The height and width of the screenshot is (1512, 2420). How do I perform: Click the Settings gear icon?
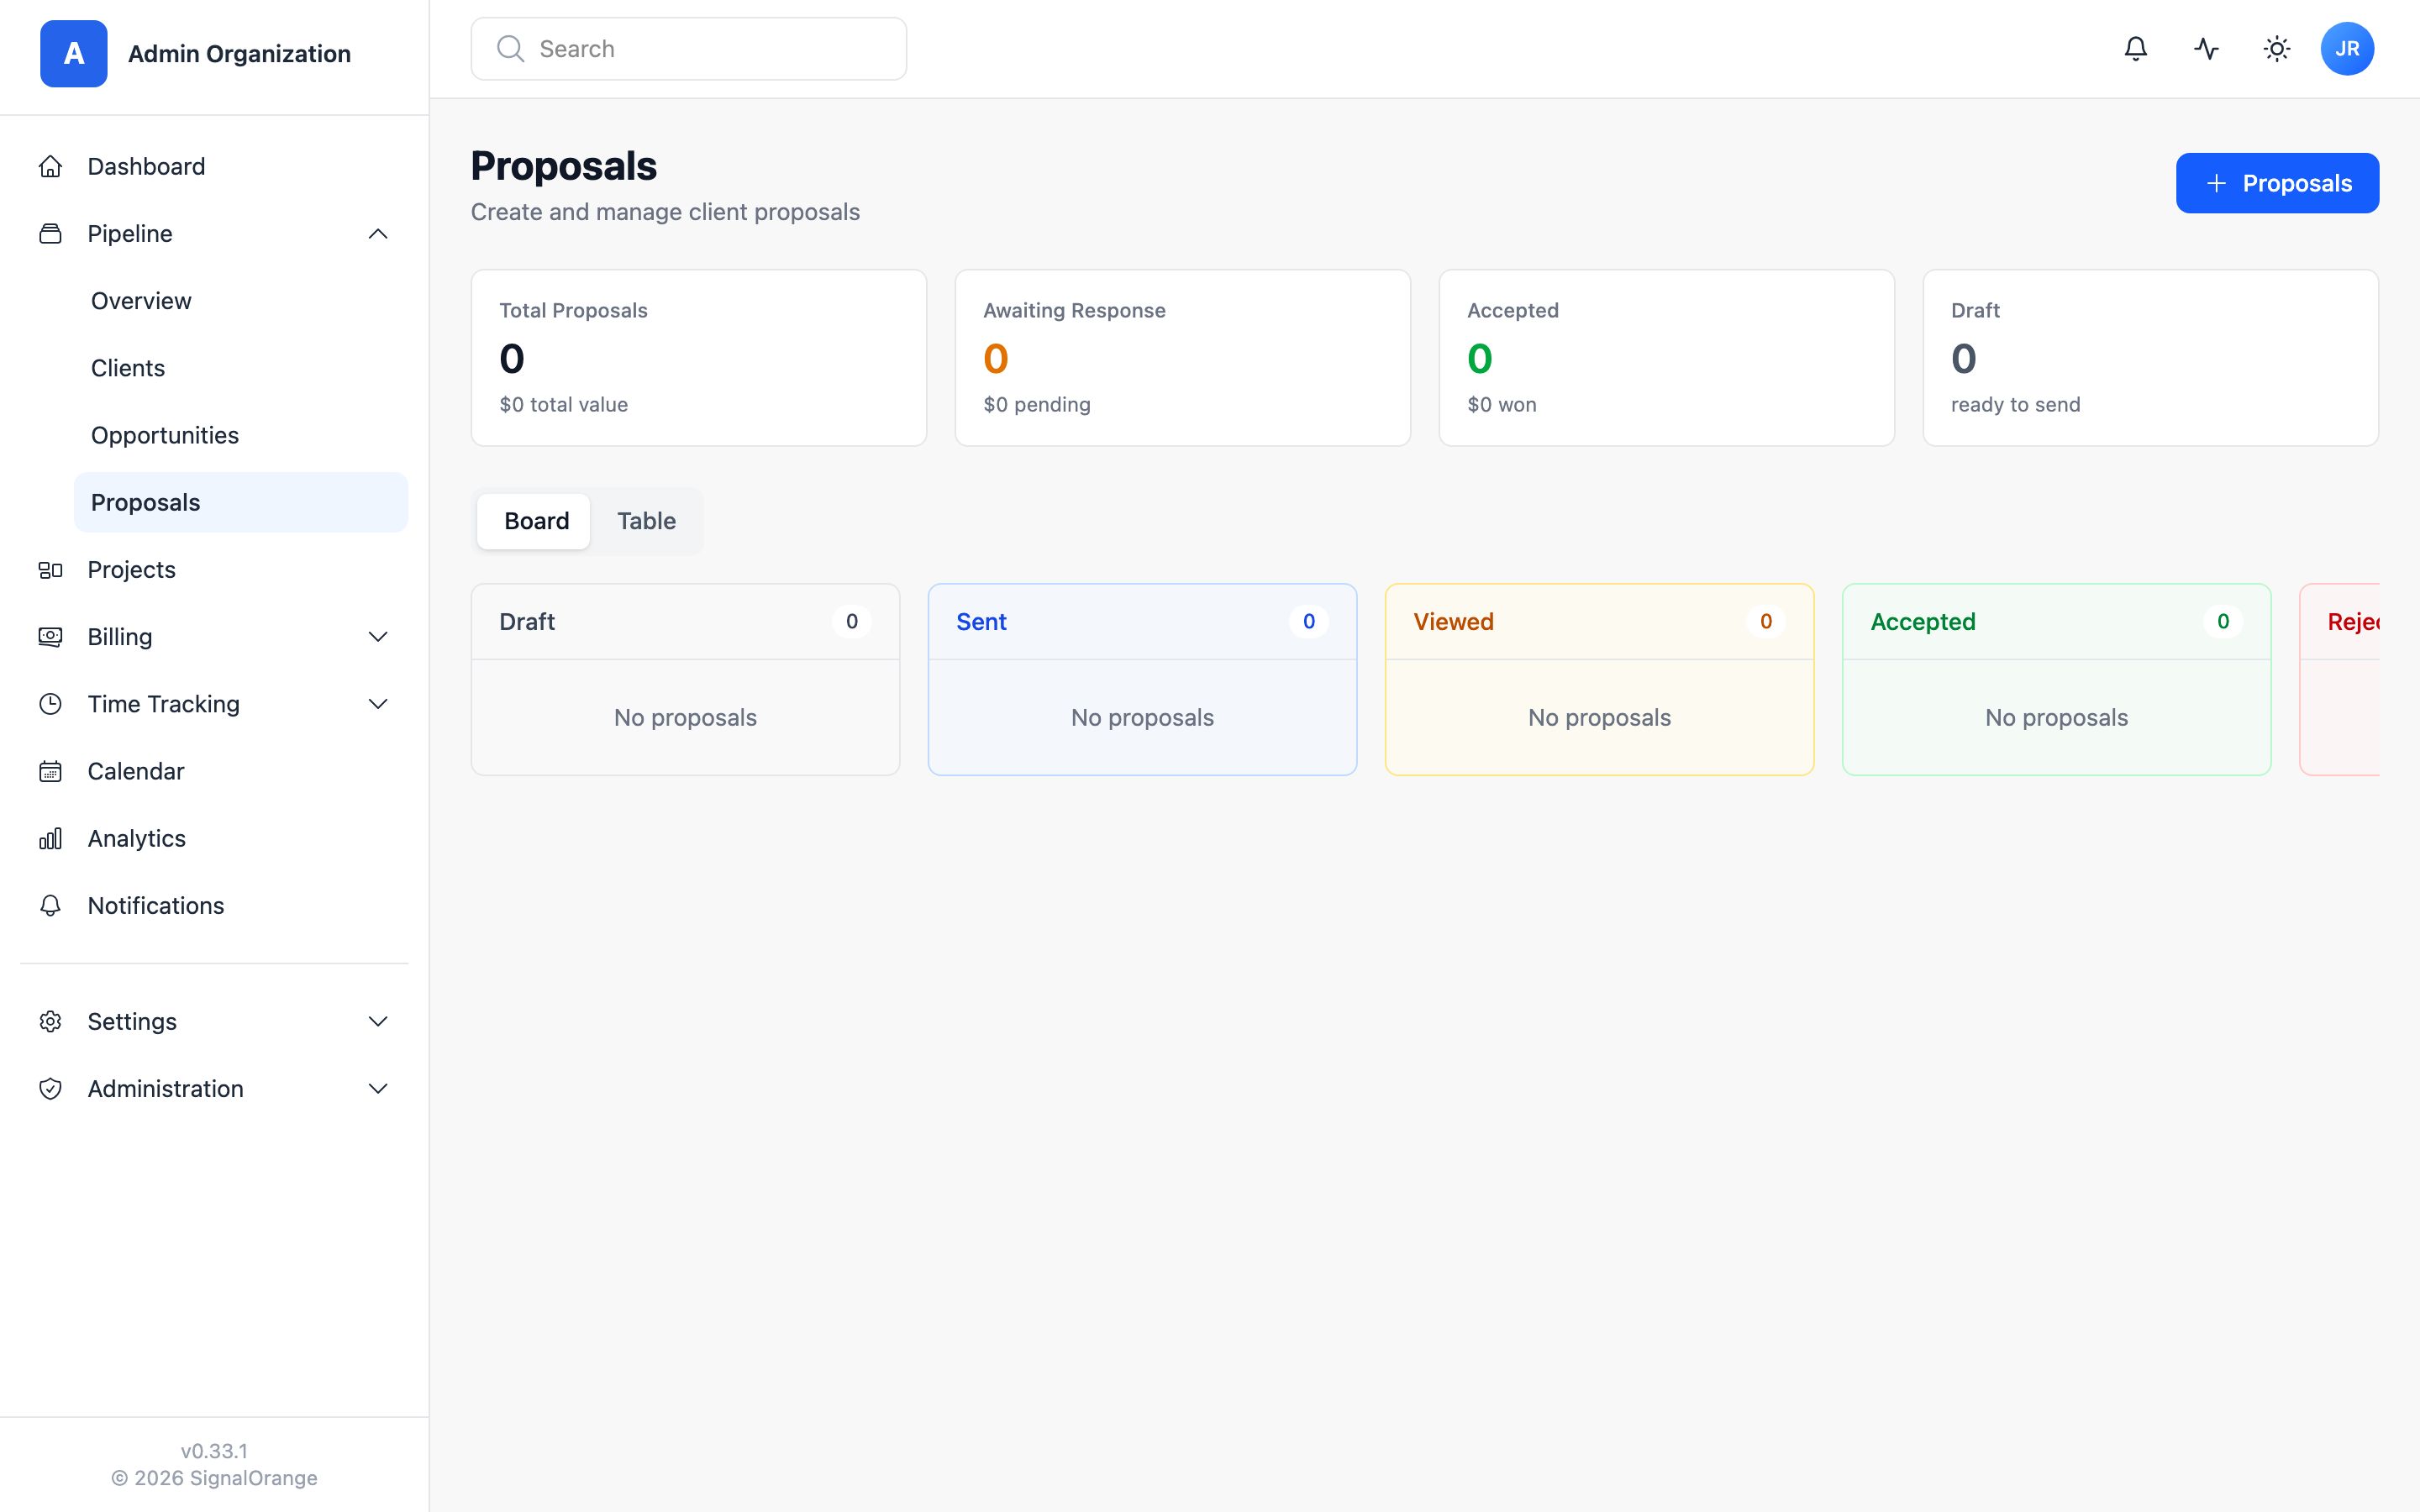(50, 1021)
